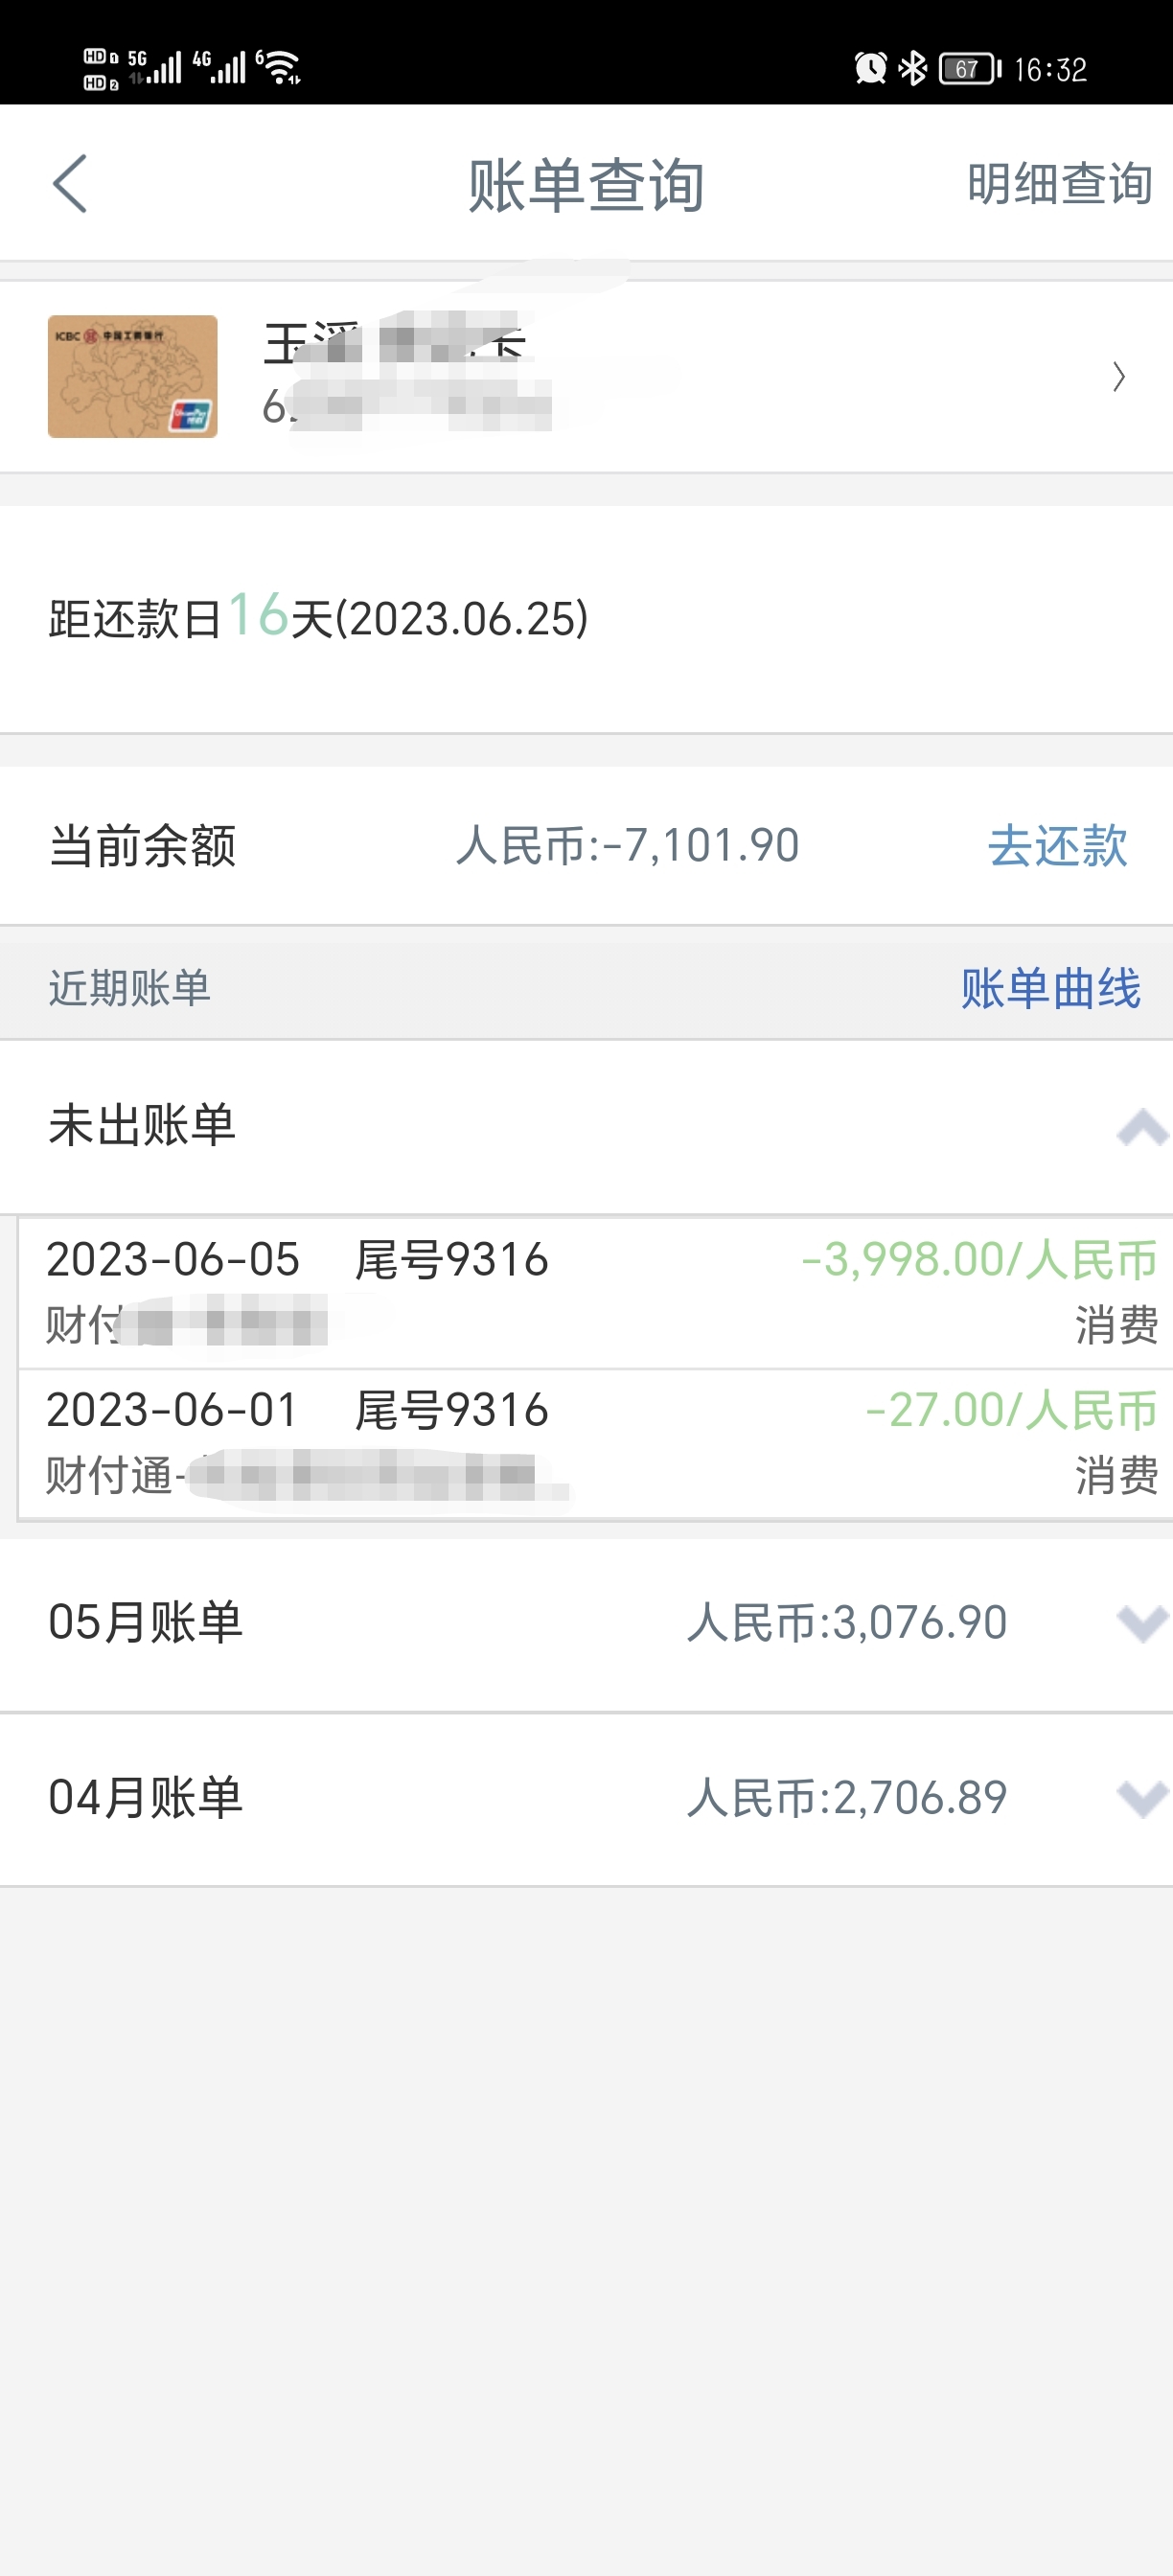Select the ICBC card thumbnail
This screenshot has width=1173, height=2576.
click(x=133, y=376)
